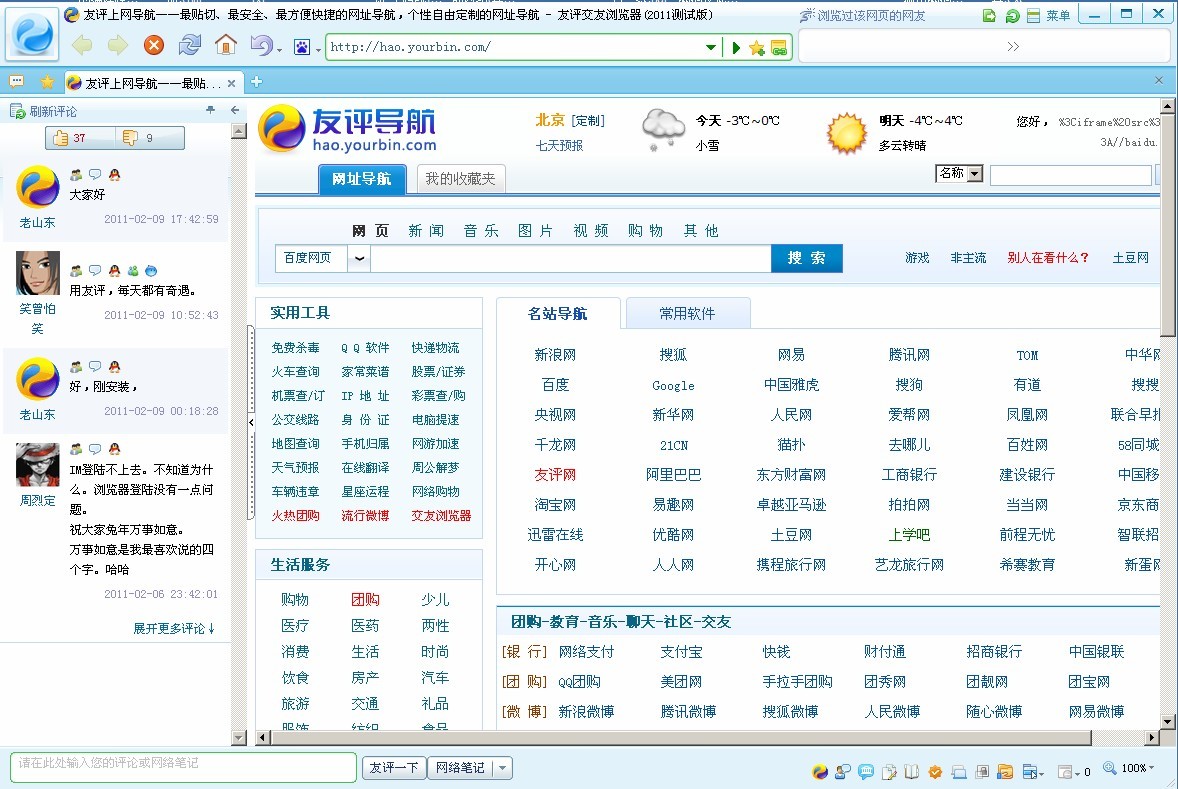Image resolution: width=1178 pixels, height=789 pixels.
Task: Select the 视频 search category
Action: (x=591, y=231)
